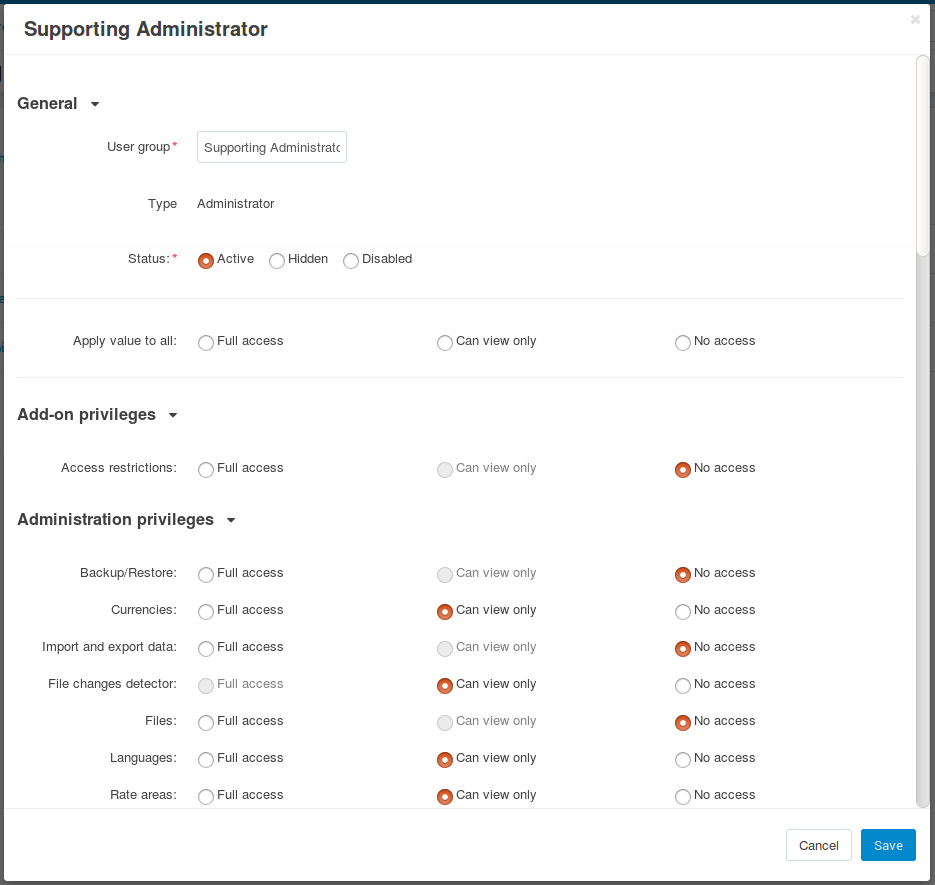Collapse the General section arrow
This screenshot has height=885, width=935.
tap(95, 104)
